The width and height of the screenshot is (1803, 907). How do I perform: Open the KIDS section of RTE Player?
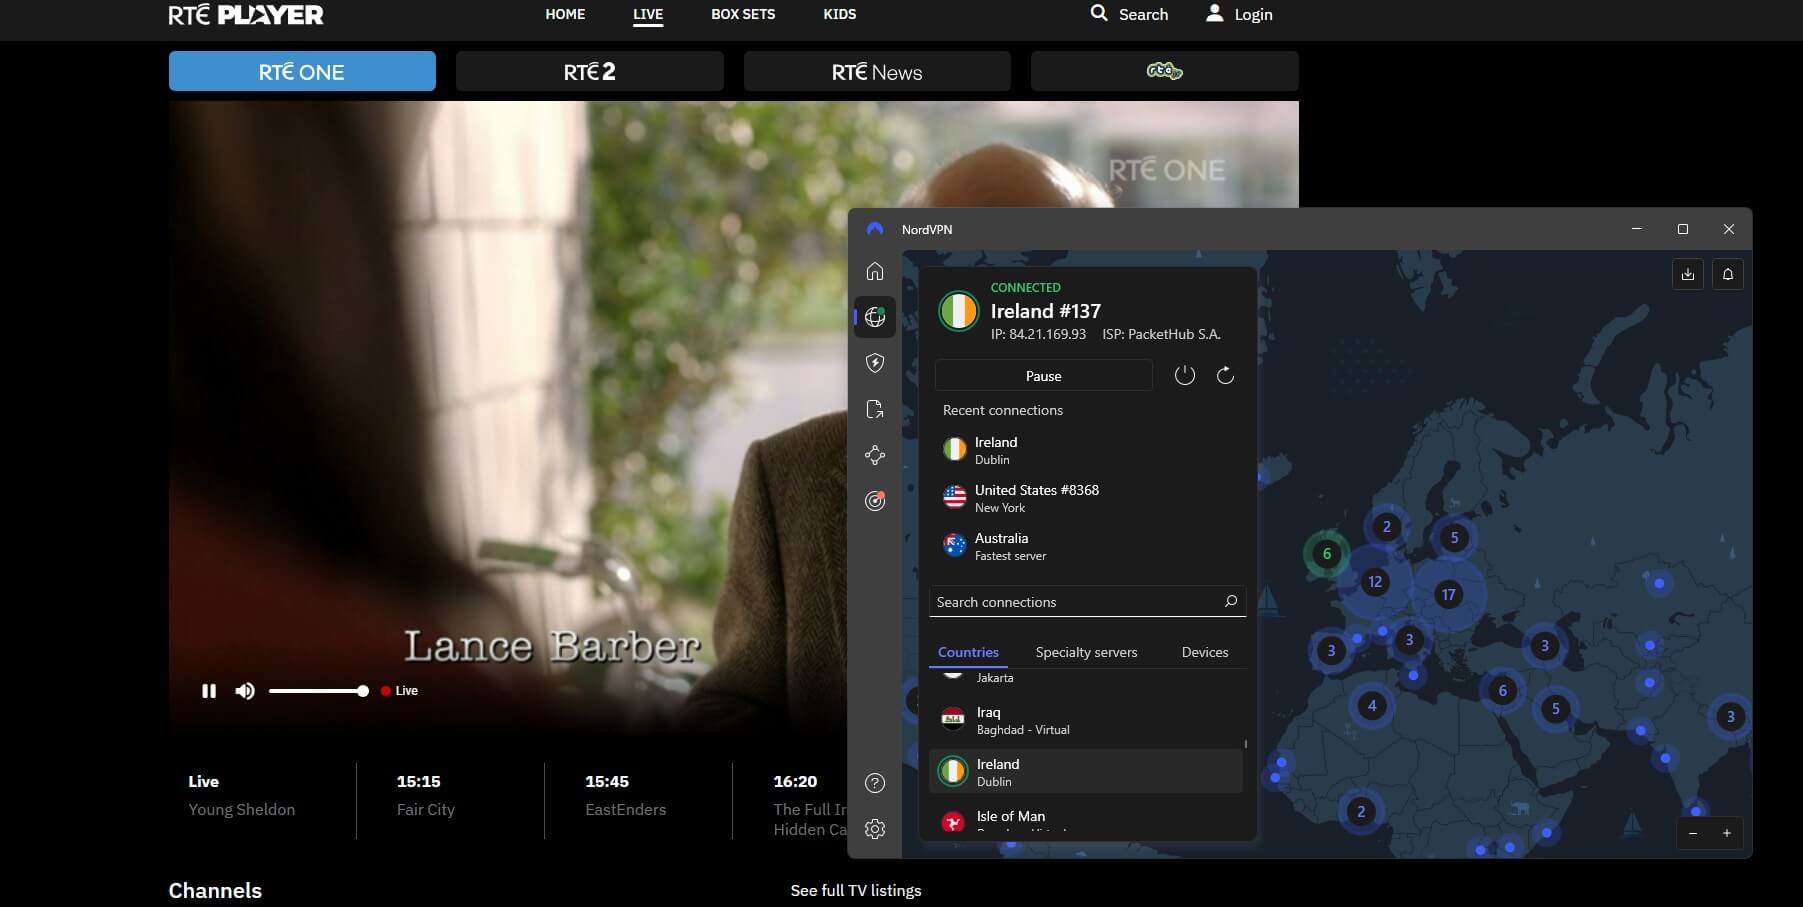click(x=839, y=14)
